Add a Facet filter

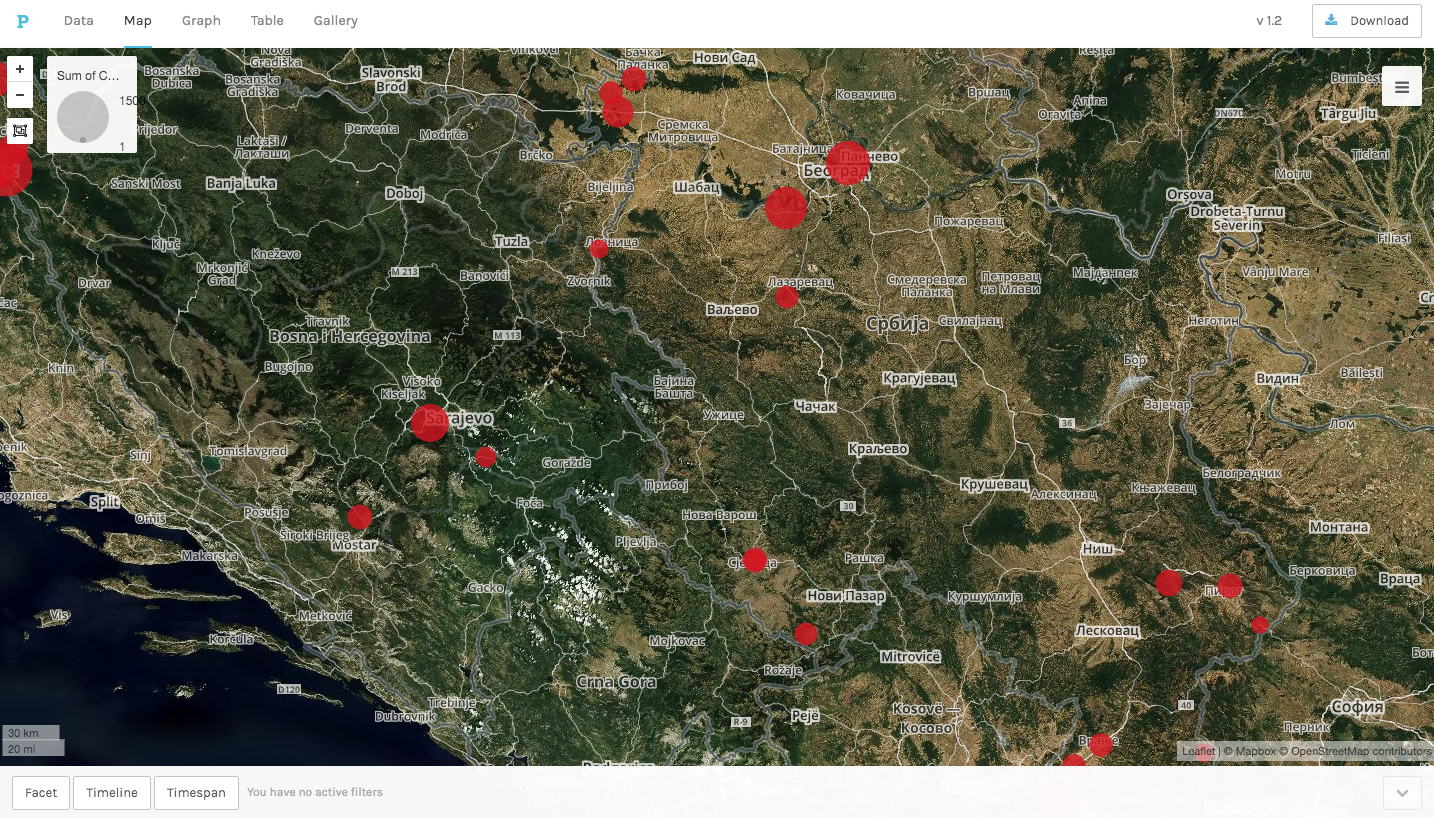(41, 793)
